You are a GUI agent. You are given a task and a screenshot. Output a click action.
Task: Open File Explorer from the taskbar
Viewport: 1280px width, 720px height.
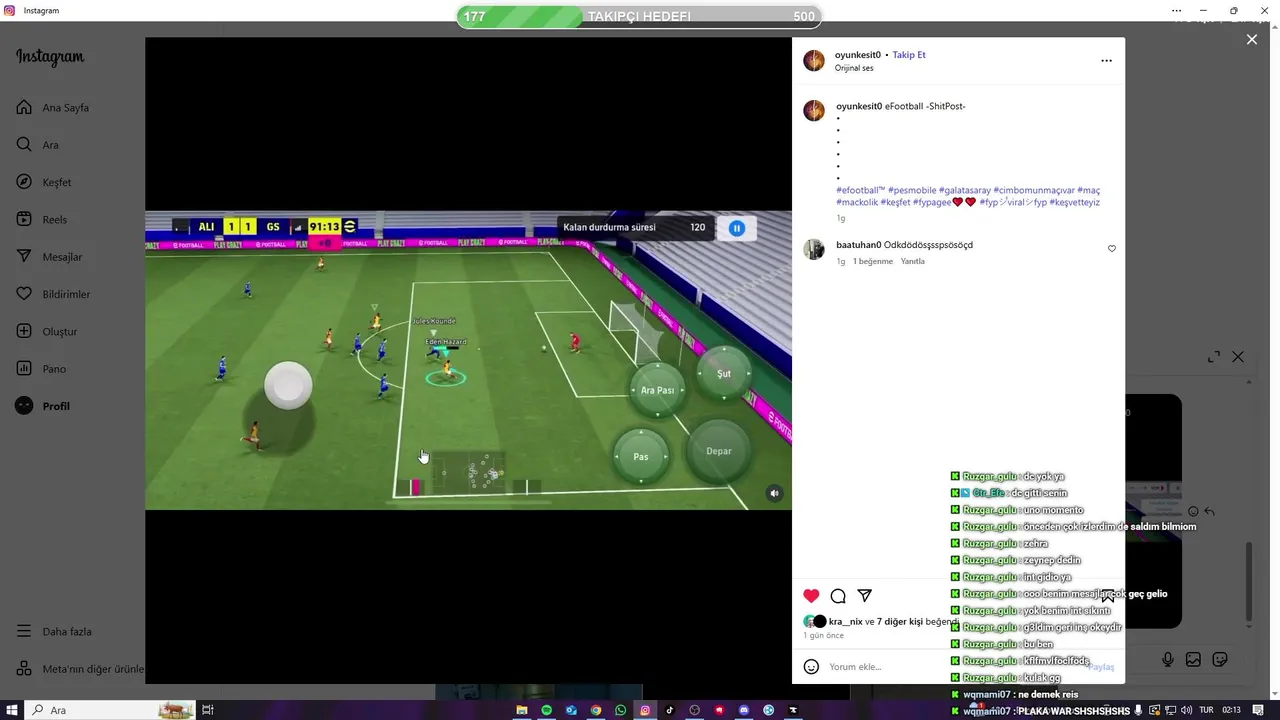(x=522, y=710)
